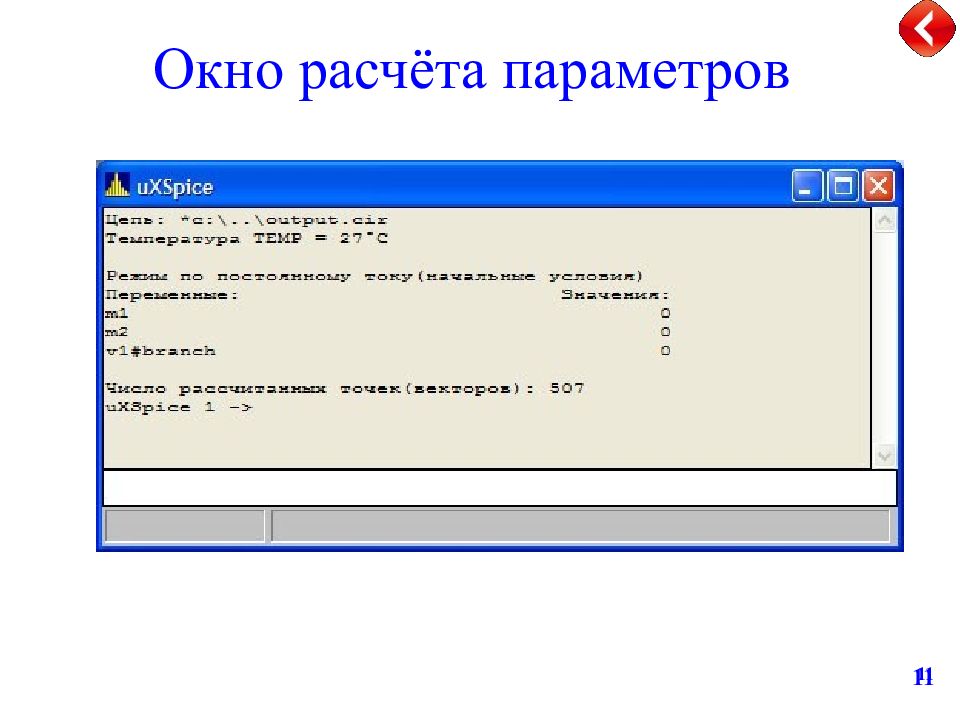
Task: Click the right status bar panel
Action: (x=580, y=525)
